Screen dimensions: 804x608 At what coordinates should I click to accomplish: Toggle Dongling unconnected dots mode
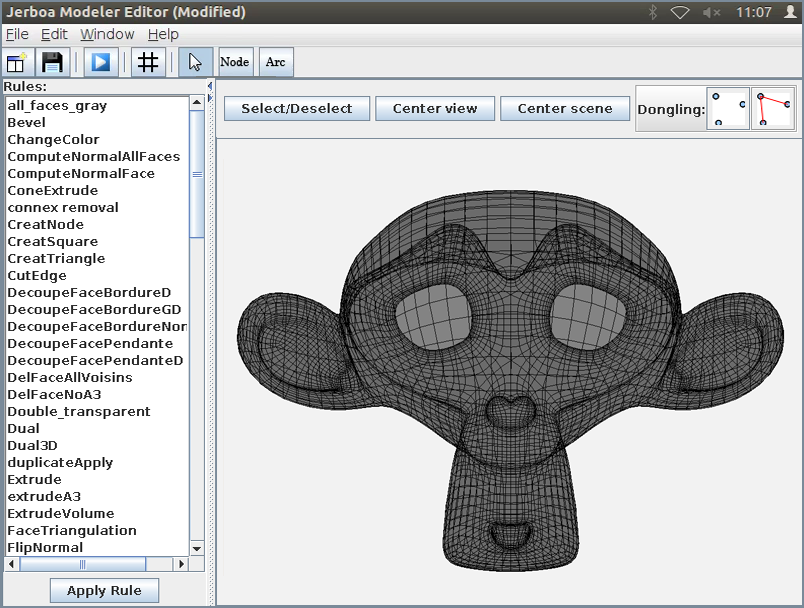point(728,108)
